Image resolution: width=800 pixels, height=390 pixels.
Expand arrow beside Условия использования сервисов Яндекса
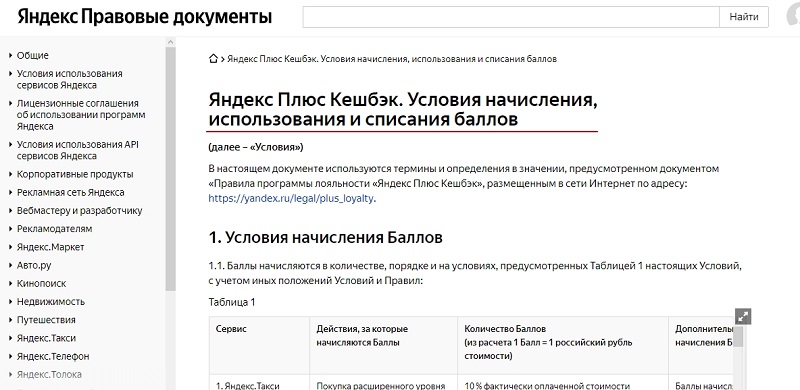point(10,74)
